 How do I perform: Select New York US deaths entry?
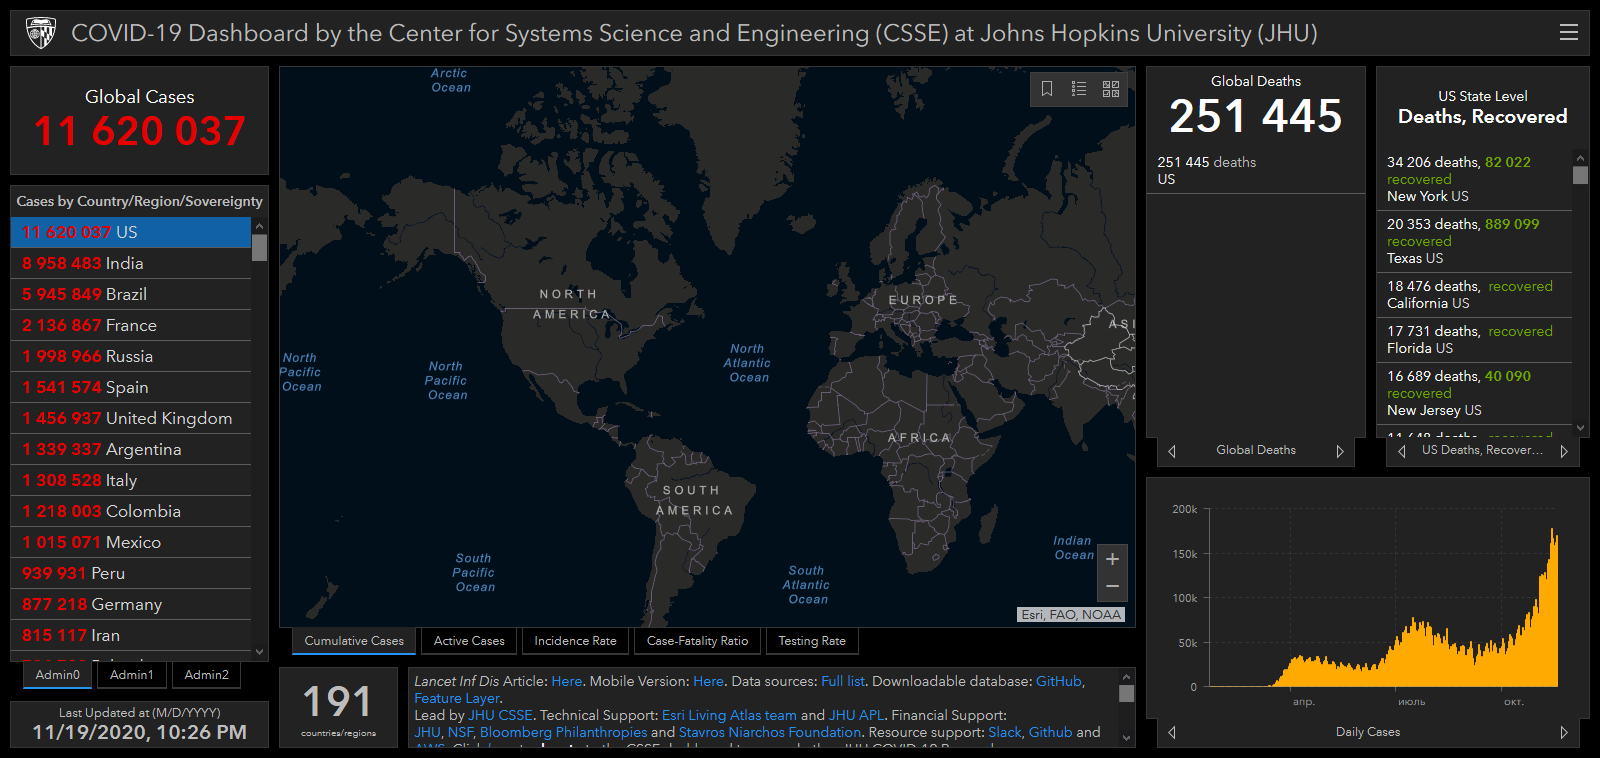coord(1474,179)
